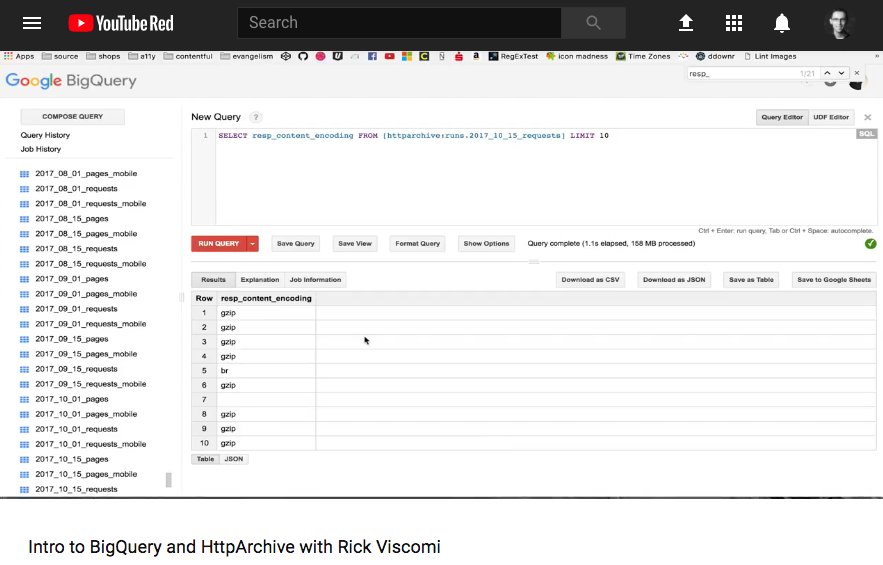Screen dimensions: 883x565
Task: Click the find-in-page text field
Action: [x=741, y=73]
